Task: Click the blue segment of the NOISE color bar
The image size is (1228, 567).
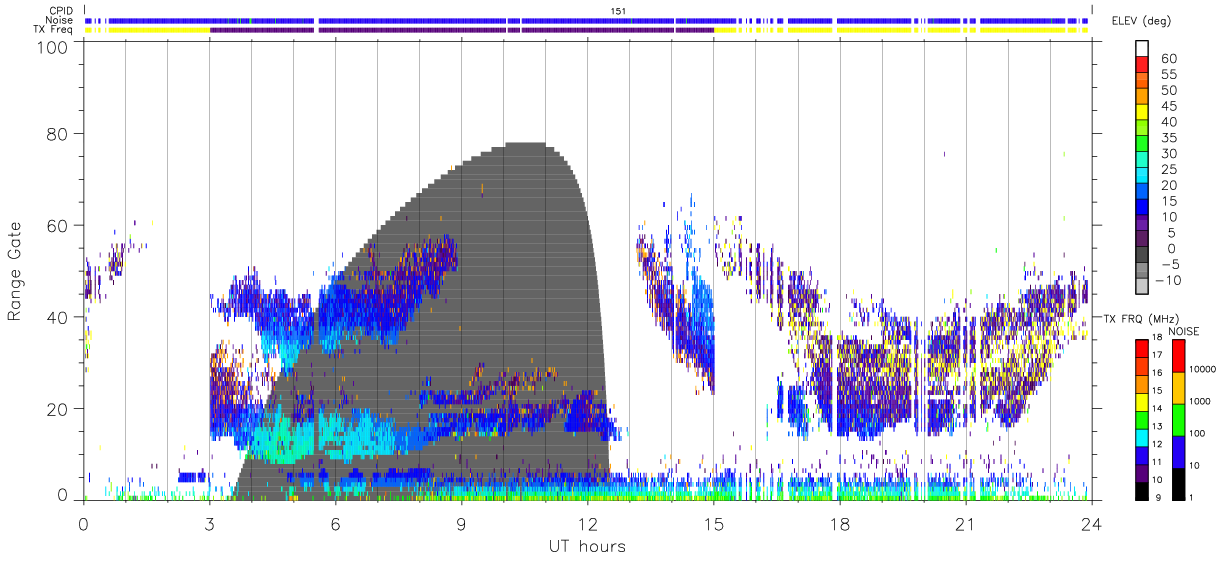Action: click(x=1178, y=451)
